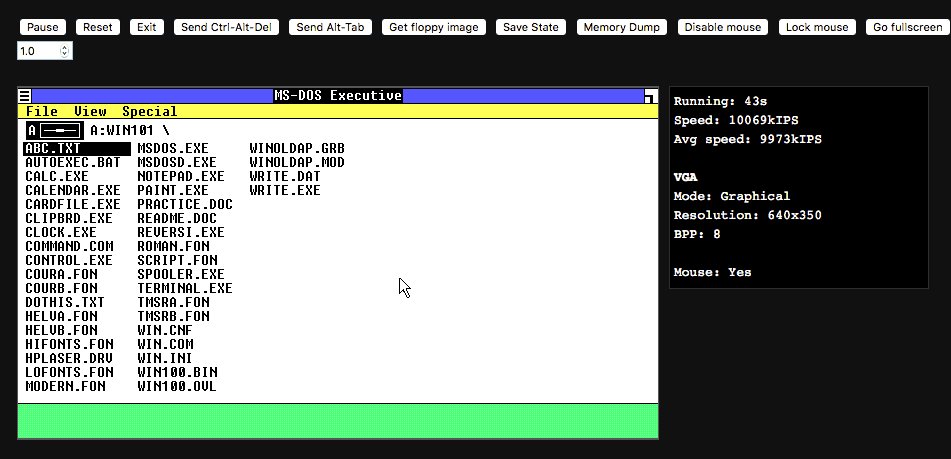The width and height of the screenshot is (951, 459).
Task: Select the file MSDOSD.EXE
Action: click(176, 162)
